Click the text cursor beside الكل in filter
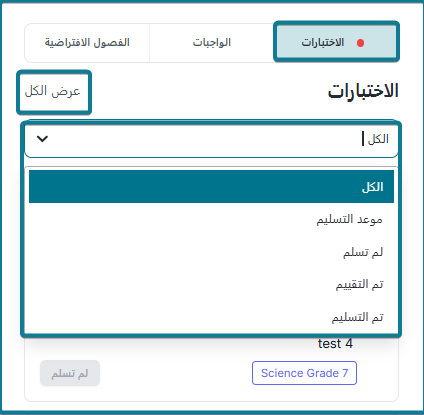 [363, 139]
